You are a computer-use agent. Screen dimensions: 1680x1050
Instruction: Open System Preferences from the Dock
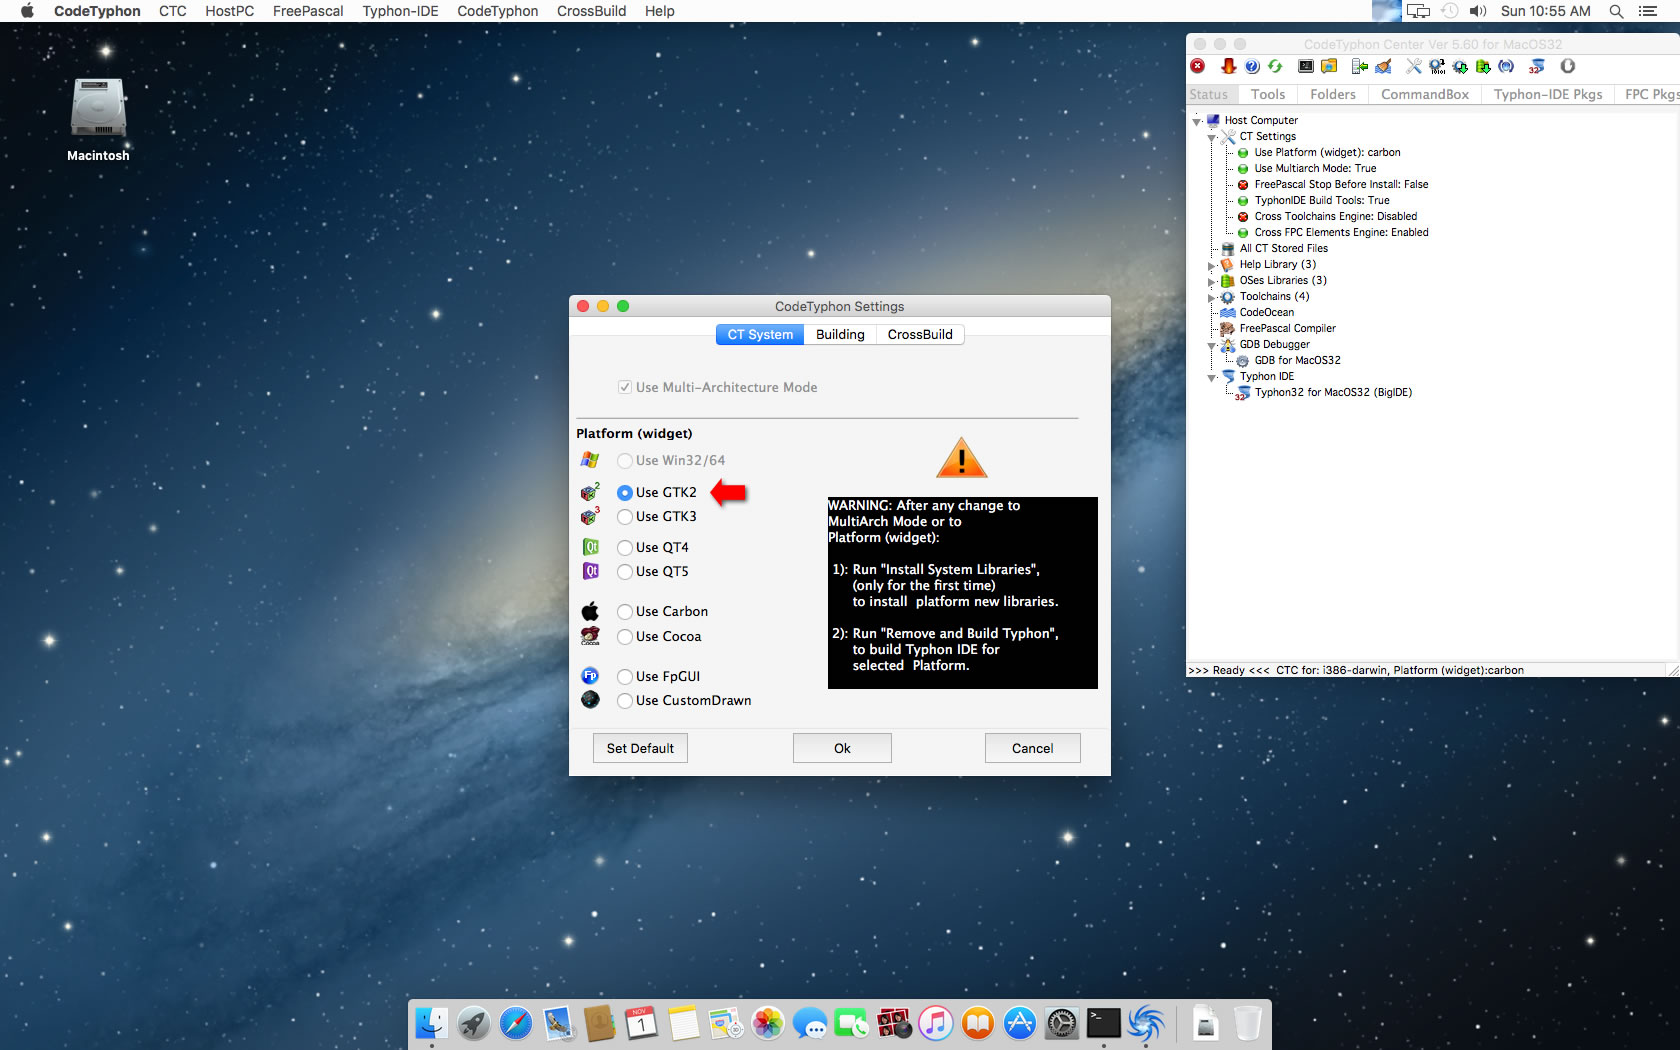1061,1023
